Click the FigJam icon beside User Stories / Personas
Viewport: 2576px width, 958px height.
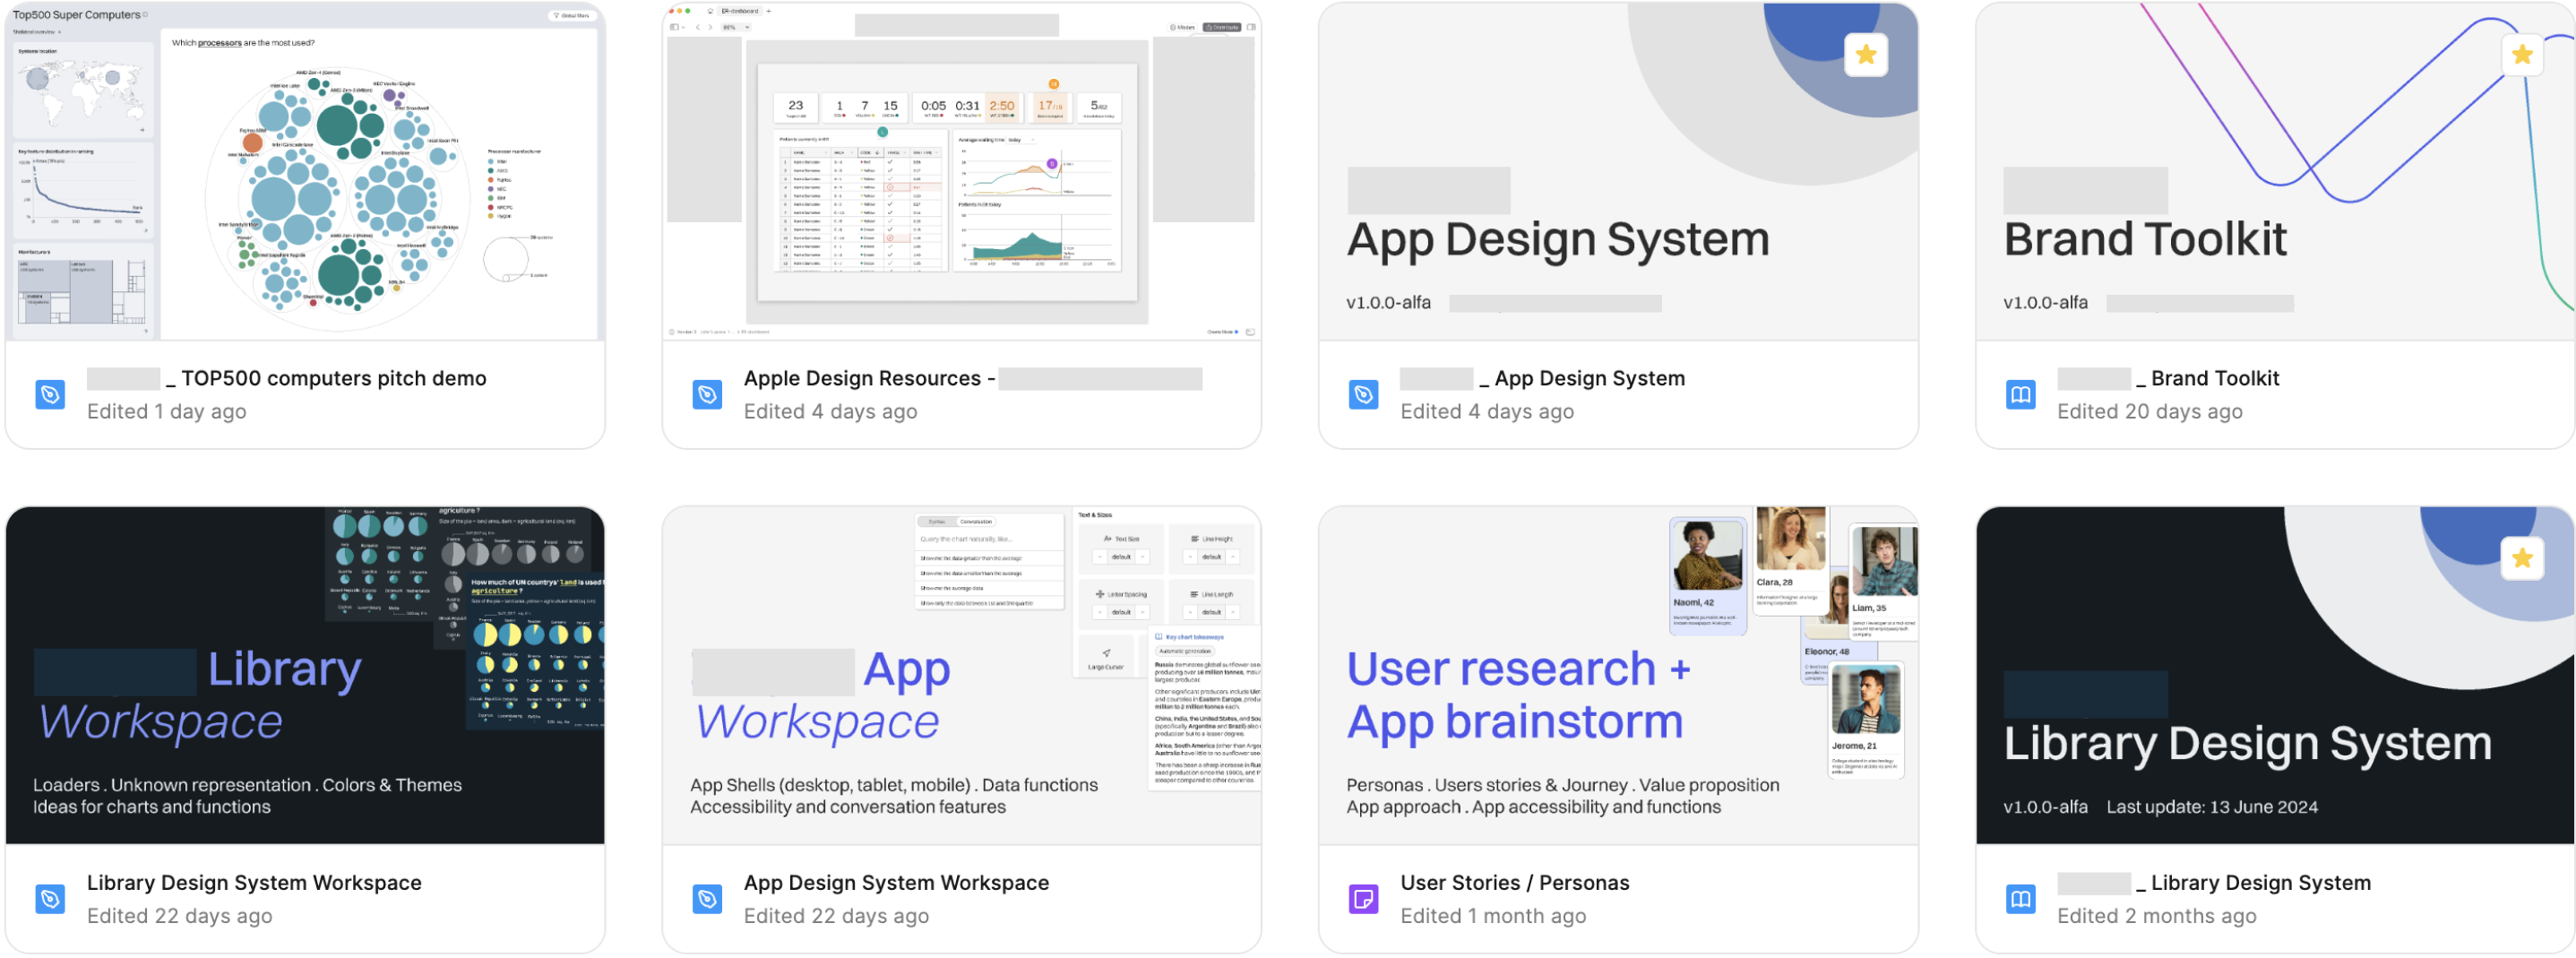pyautogui.click(x=1363, y=899)
